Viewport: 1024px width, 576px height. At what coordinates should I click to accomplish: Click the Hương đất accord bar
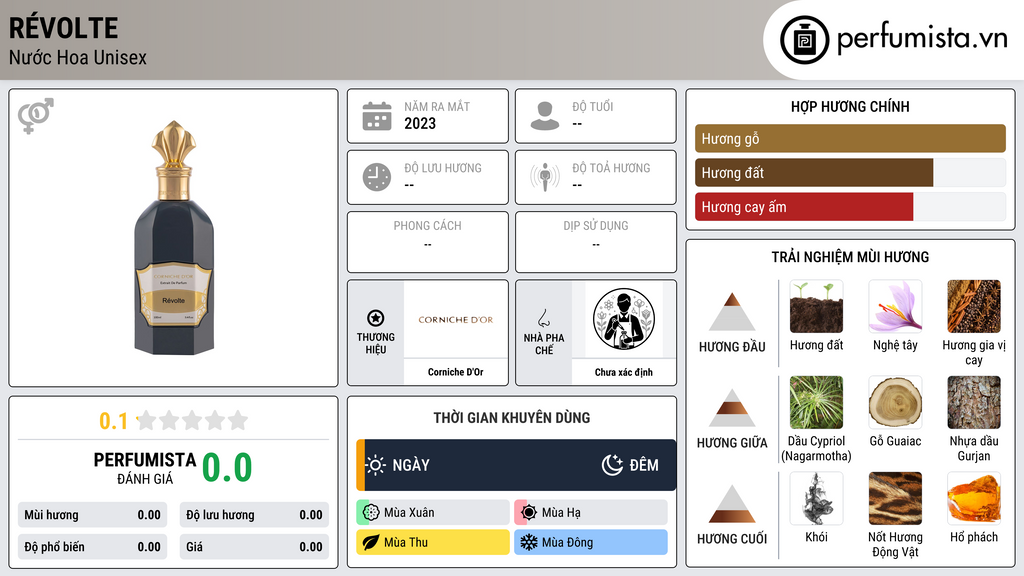pyautogui.click(x=850, y=172)
